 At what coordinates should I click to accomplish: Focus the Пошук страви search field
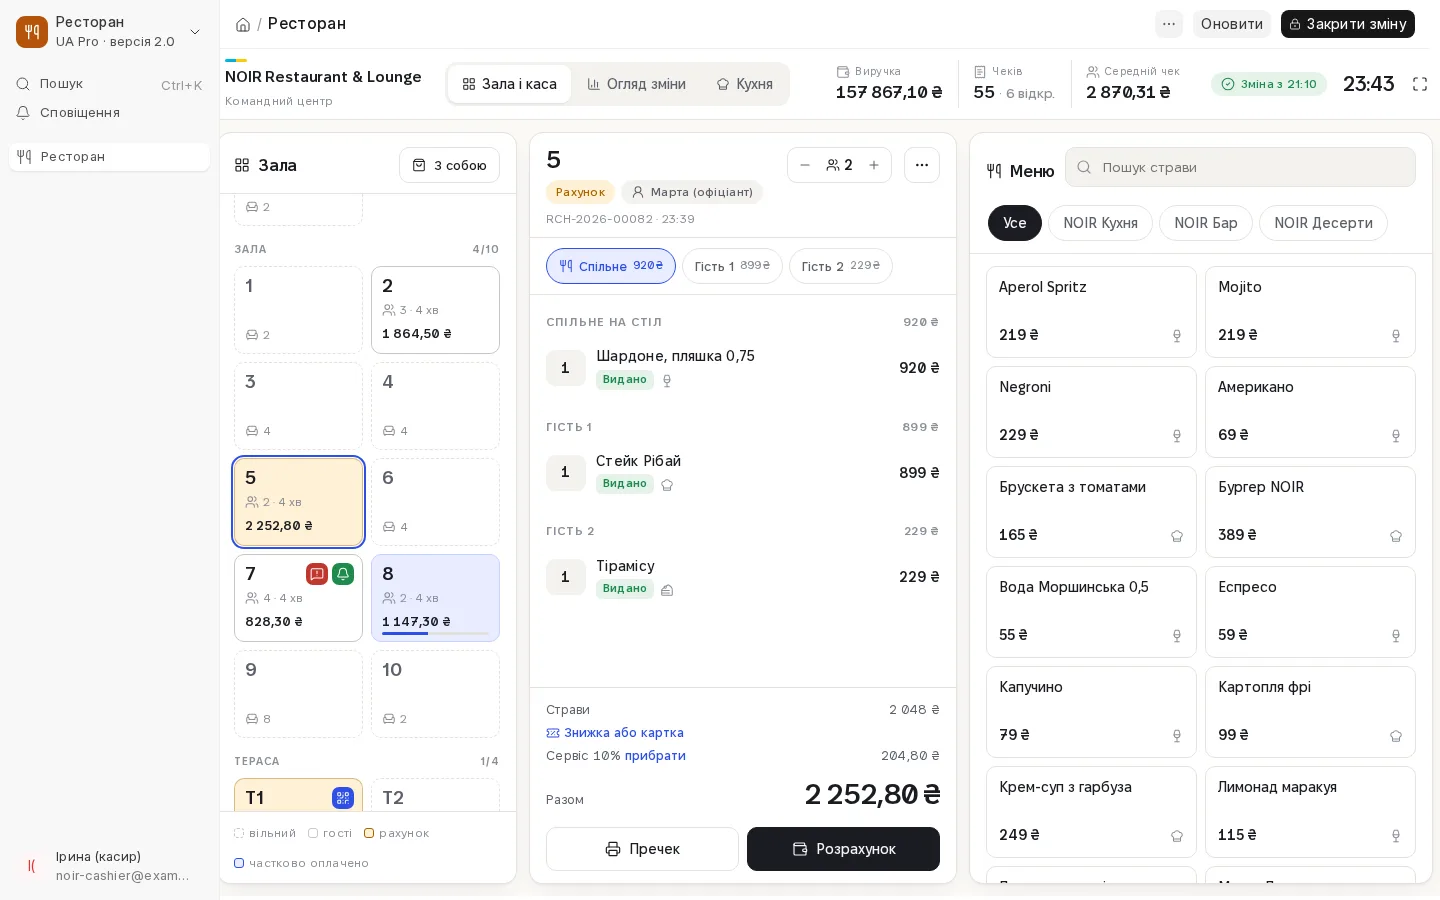pyautogui.click(x=1240, y=167)
